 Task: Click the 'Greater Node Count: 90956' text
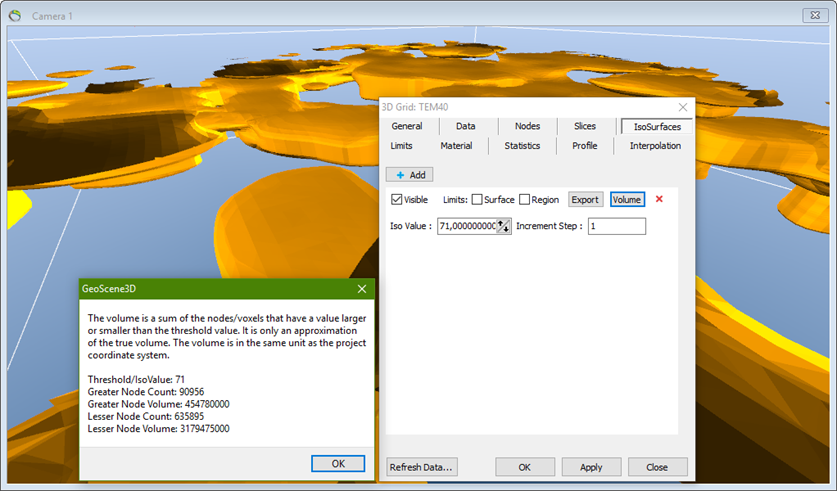pos(146,392)
